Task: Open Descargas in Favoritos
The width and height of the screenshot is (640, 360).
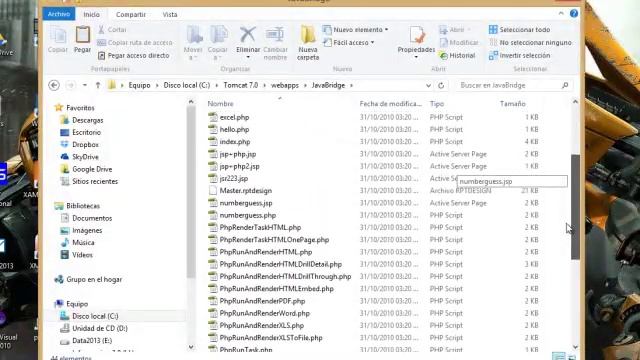Action: (x=87, y=120)
